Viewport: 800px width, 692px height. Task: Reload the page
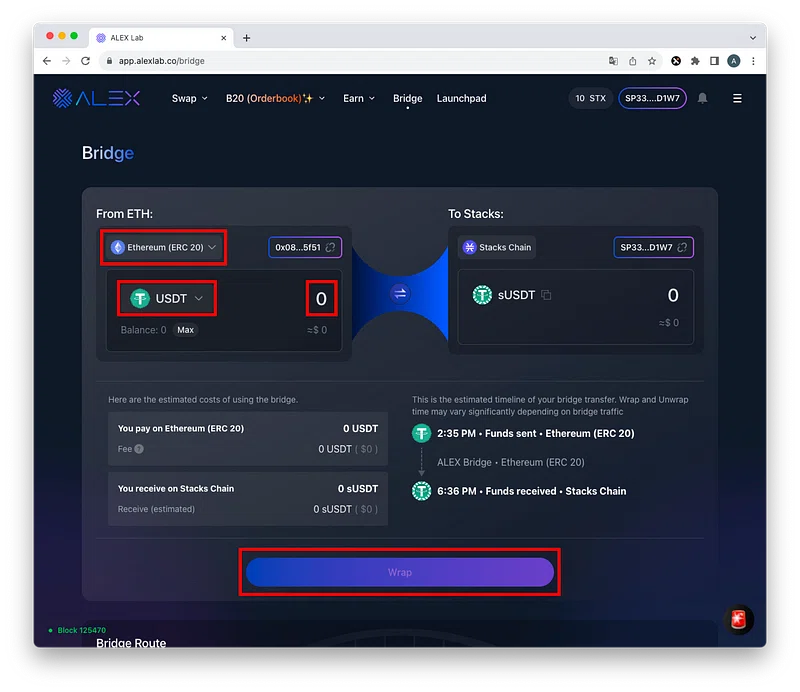point(86,61)
